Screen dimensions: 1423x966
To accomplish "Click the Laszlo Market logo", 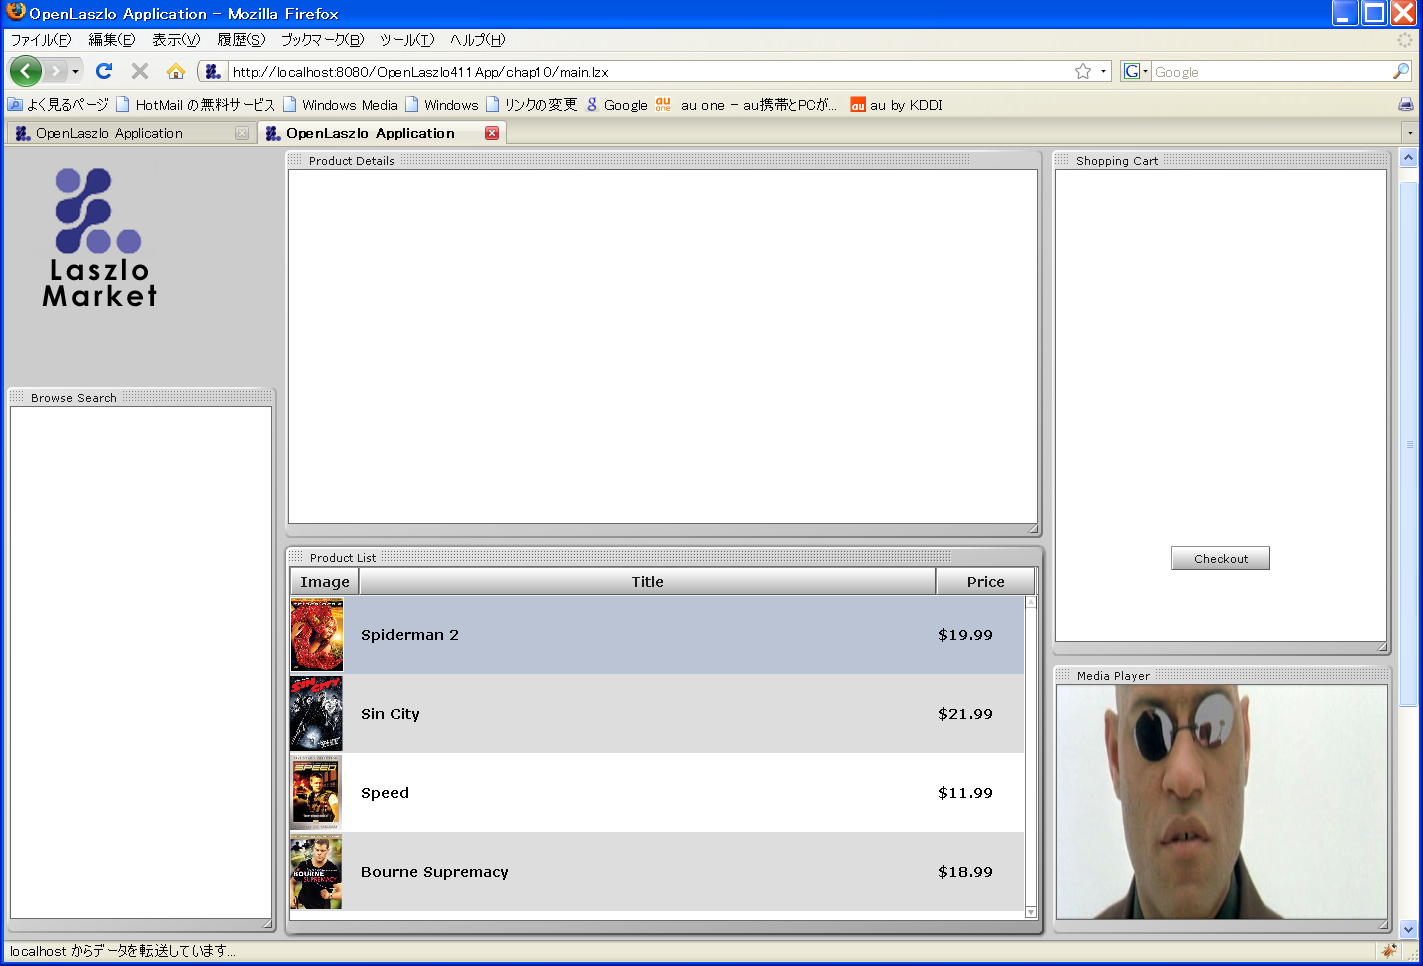I will coord(99,238).
